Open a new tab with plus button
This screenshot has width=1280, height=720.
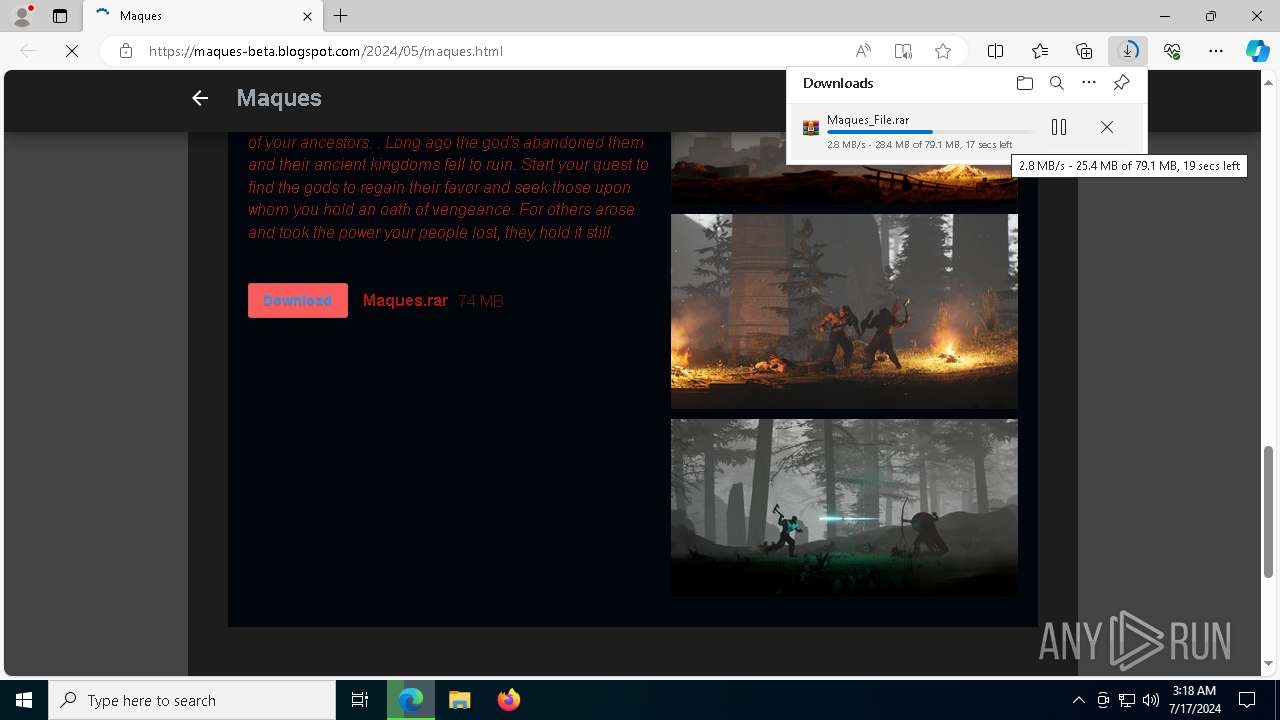pos(341,16)
